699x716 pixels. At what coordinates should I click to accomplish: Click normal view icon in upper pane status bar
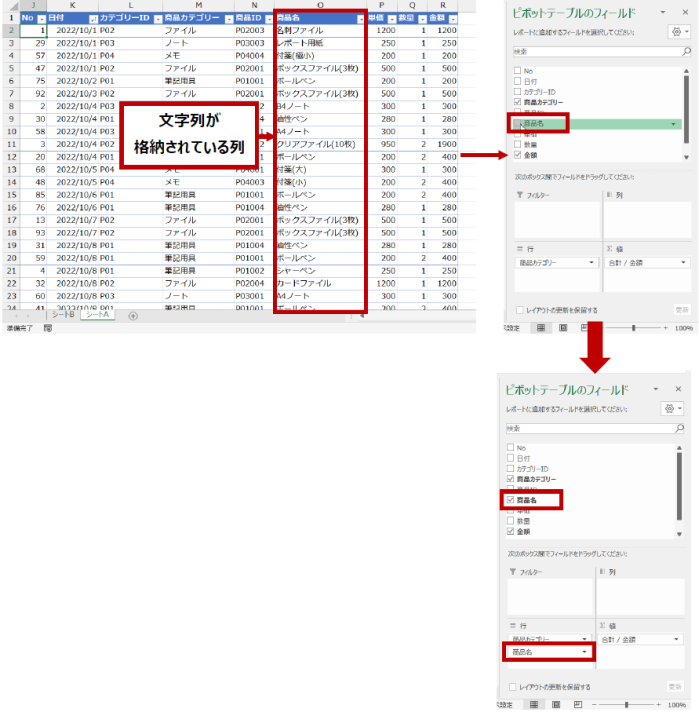point(541,327)
